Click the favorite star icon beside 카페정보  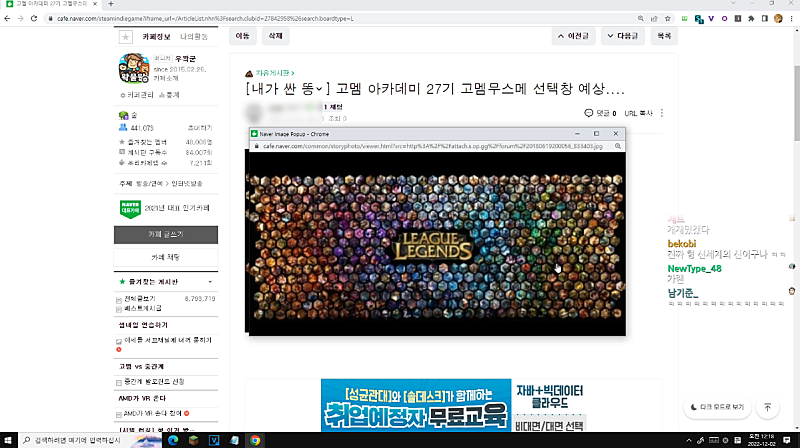(x=126, y=37)
